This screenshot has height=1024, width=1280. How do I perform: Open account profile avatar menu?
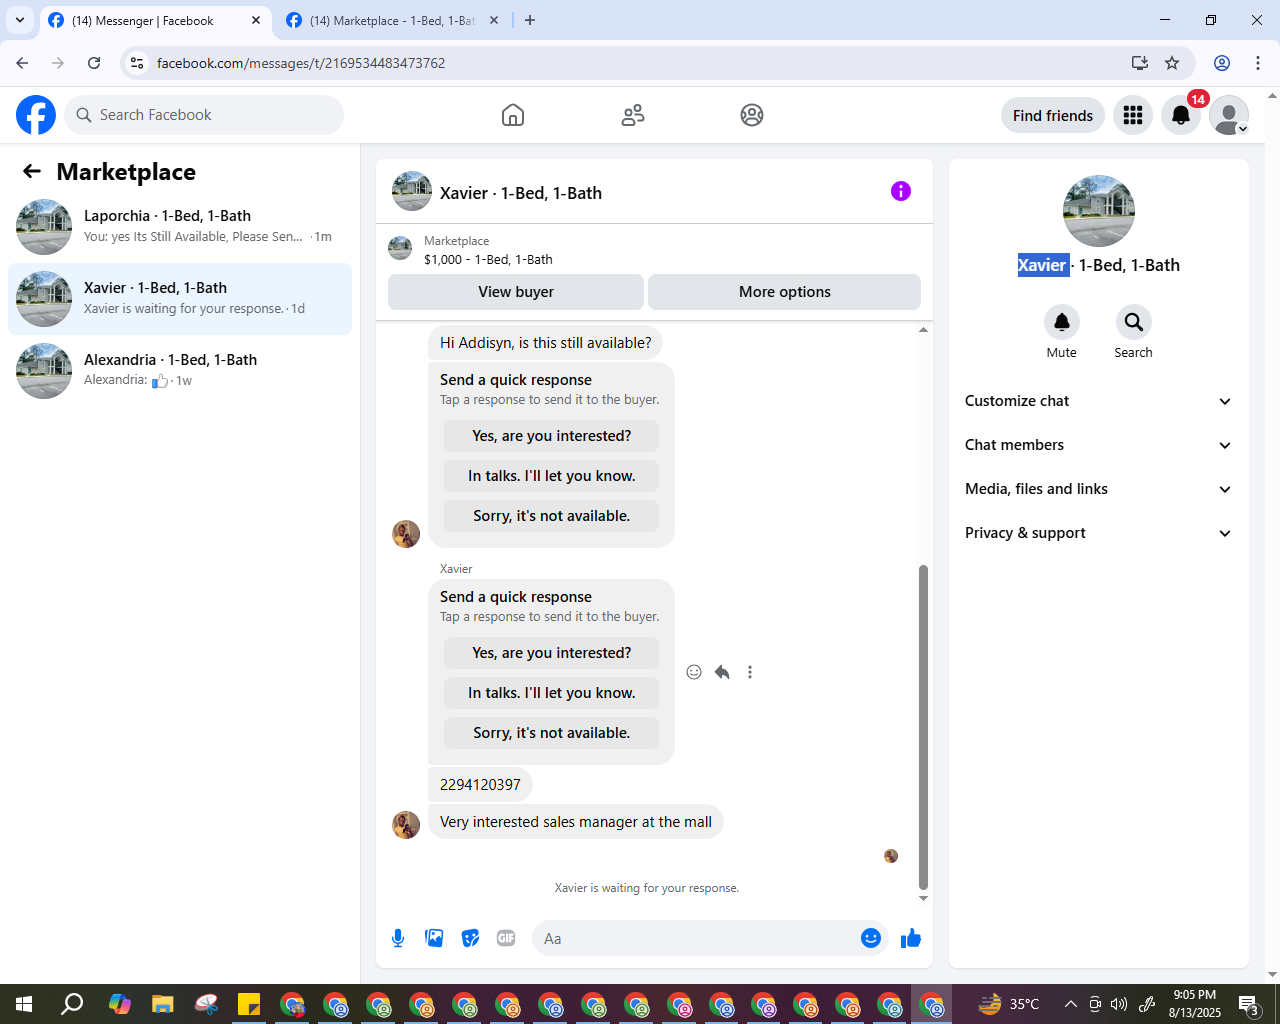1229,115
